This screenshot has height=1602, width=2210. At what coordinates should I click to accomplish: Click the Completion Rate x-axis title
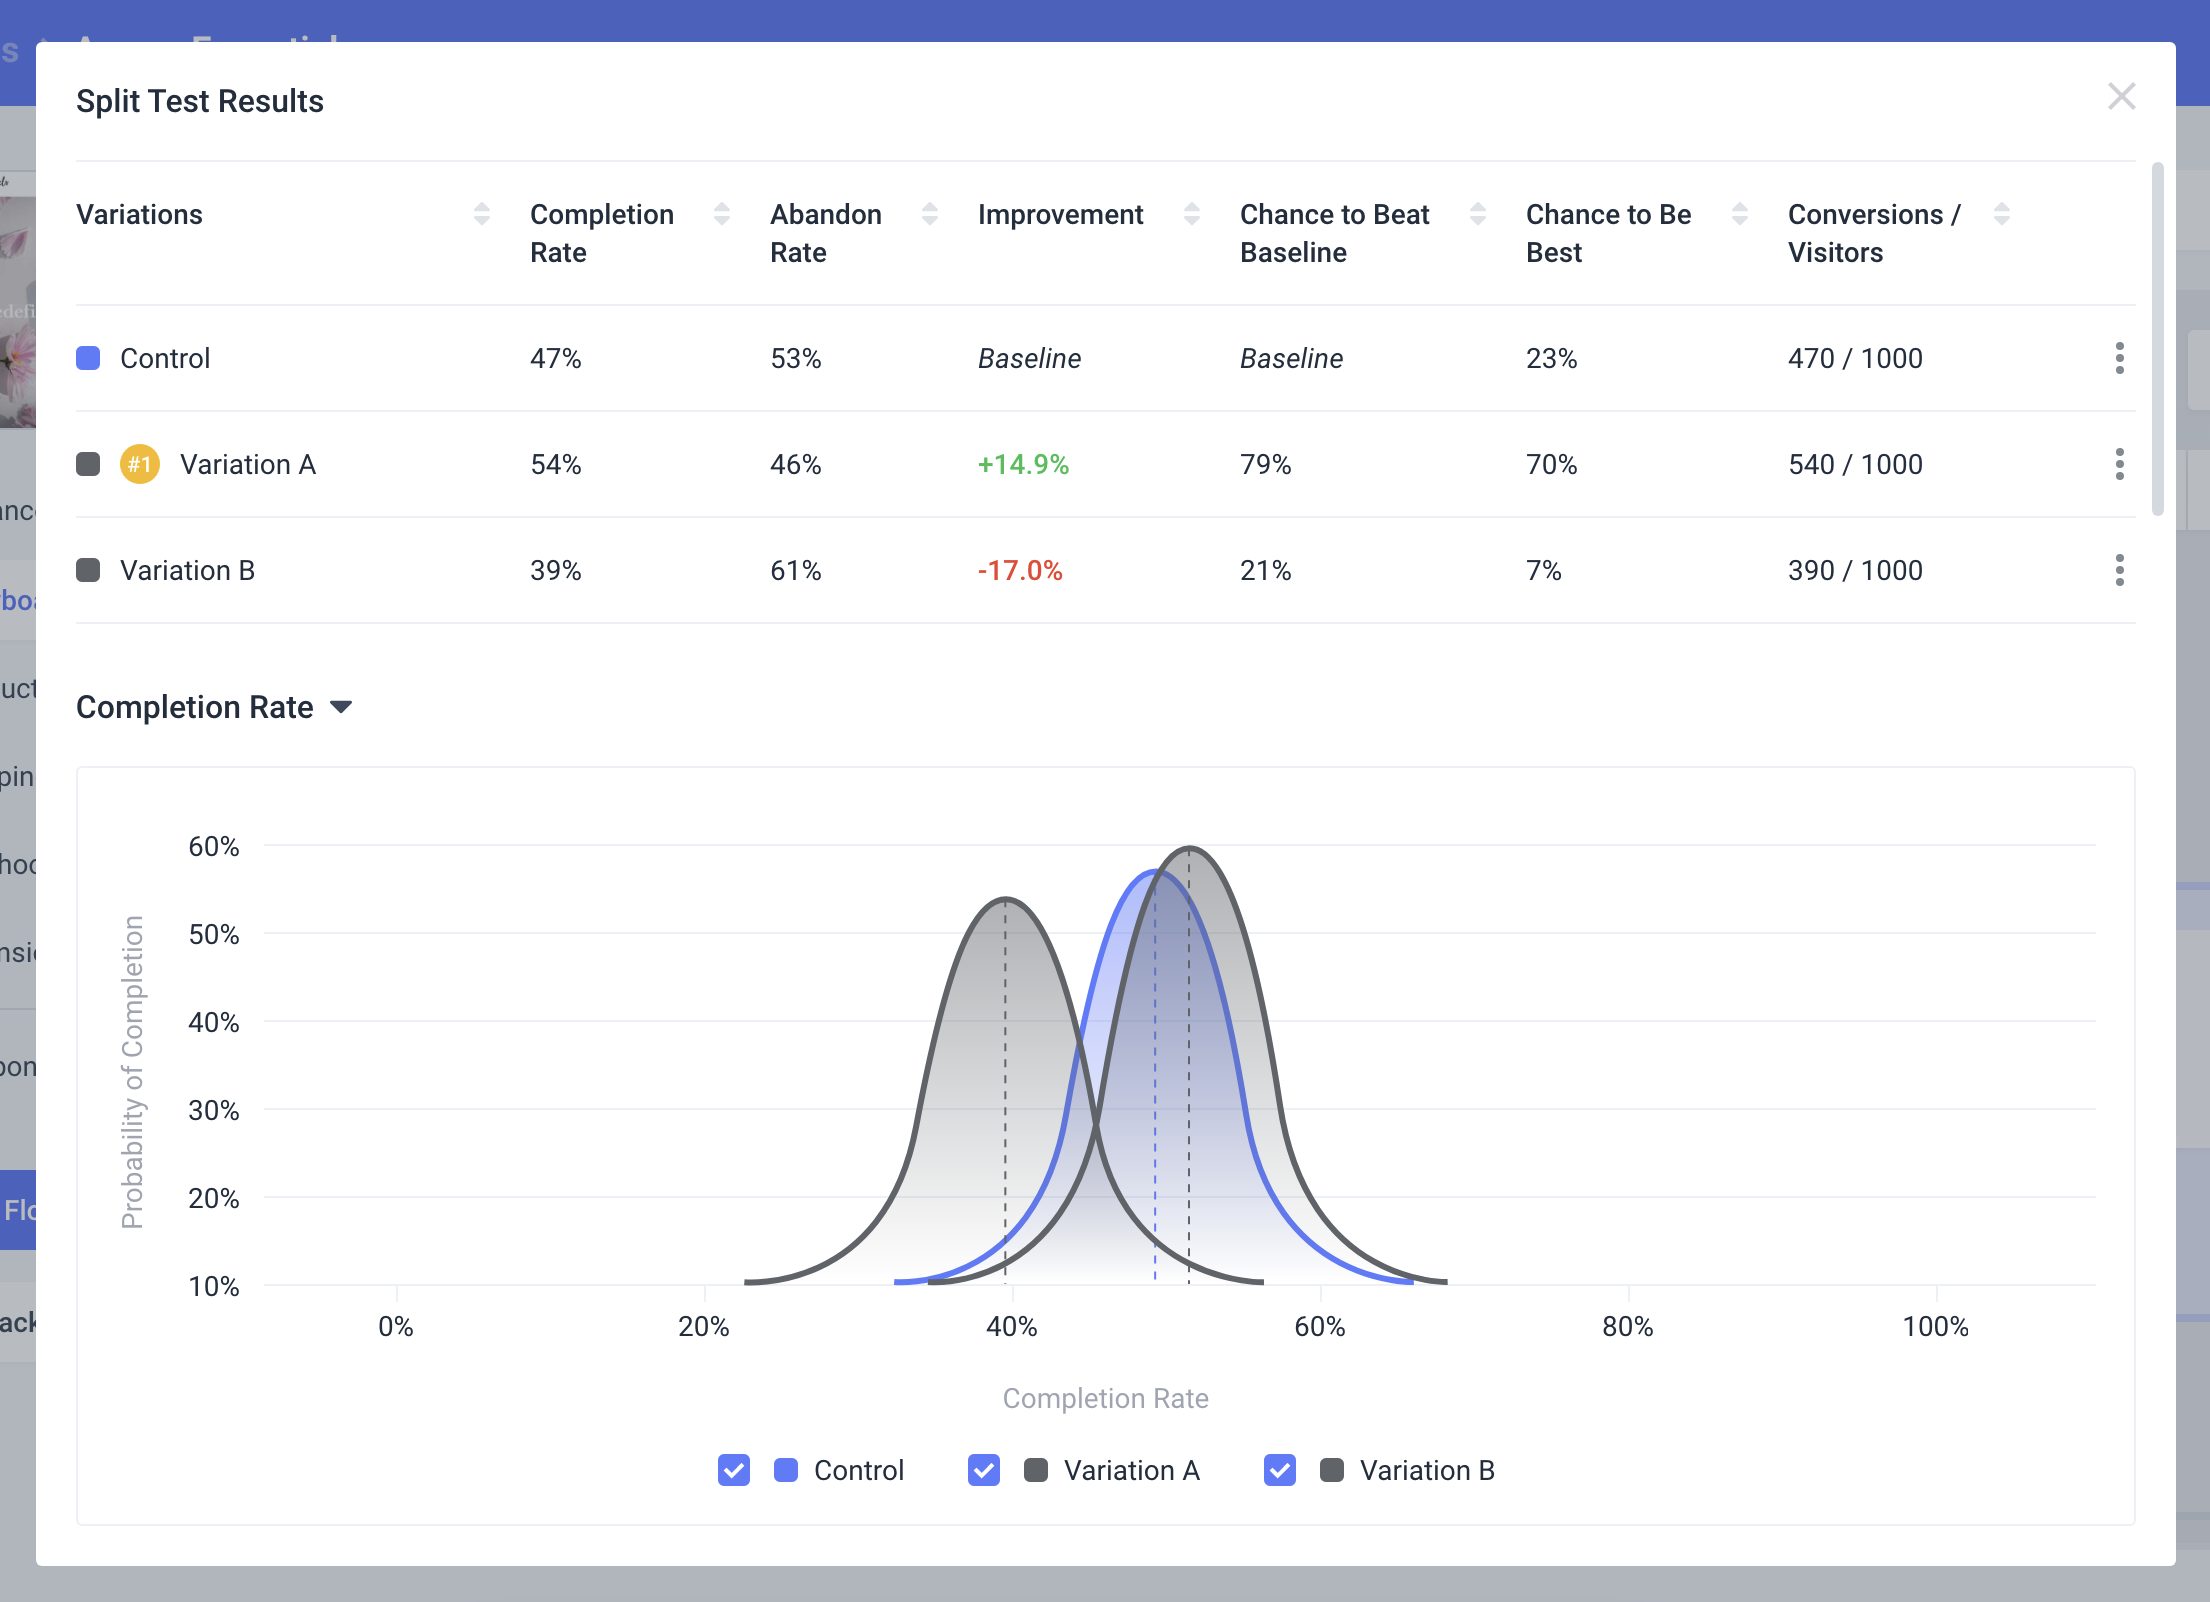coord(1106,1398)
